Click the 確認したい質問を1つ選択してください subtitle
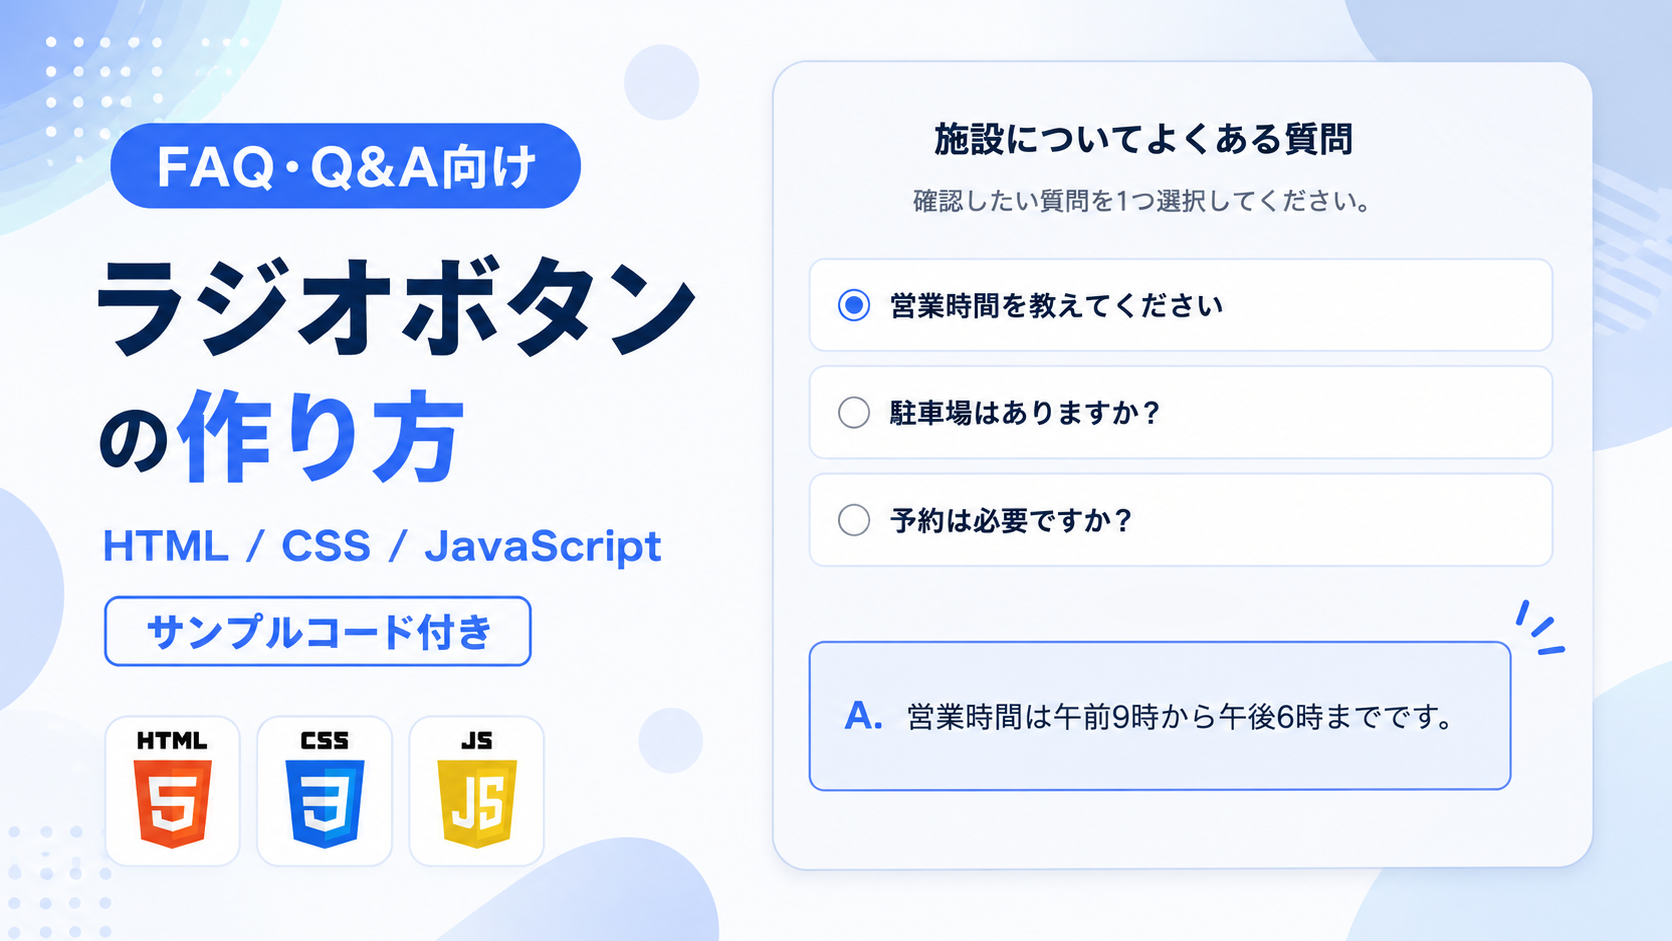The height and width of the screenshot is (941, 1672). [1141, 201]
